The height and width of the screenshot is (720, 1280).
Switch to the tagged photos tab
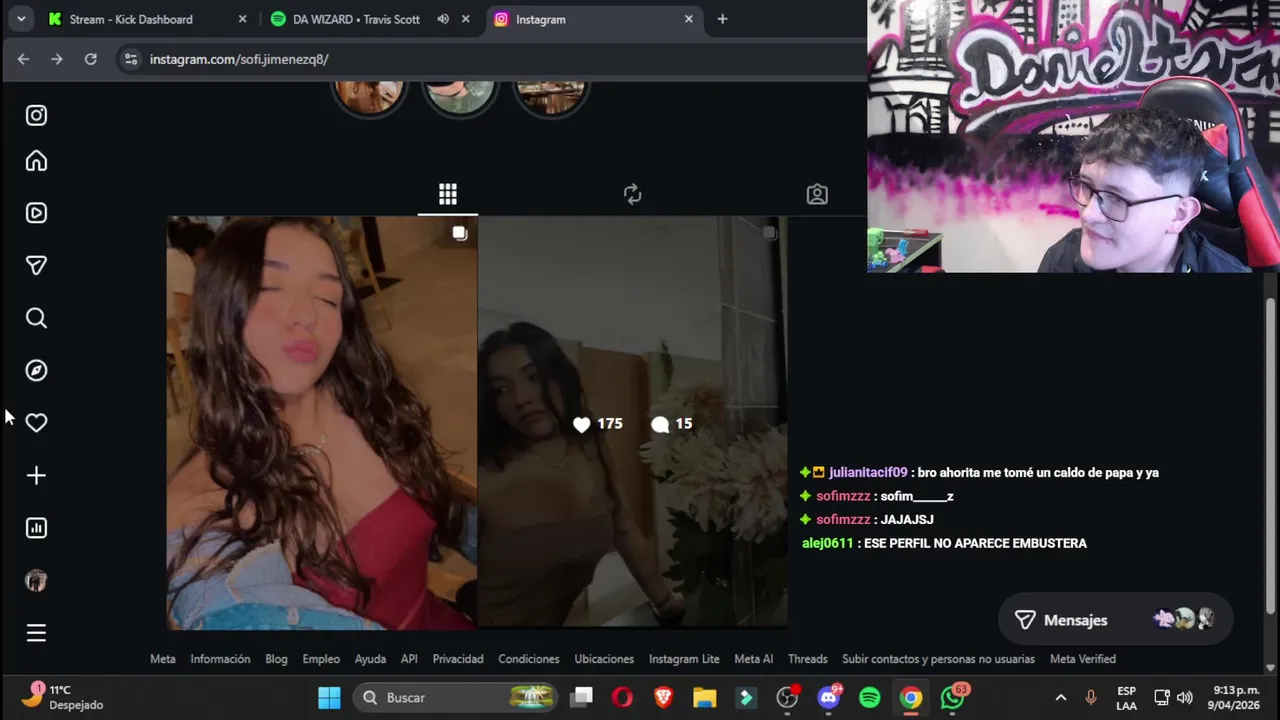coord(817,194)
